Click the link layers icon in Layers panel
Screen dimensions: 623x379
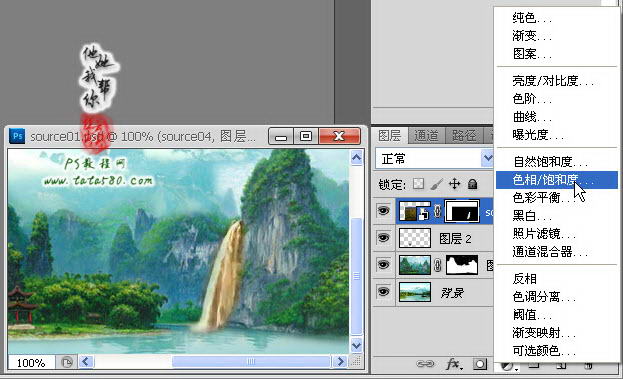point(426,364)
